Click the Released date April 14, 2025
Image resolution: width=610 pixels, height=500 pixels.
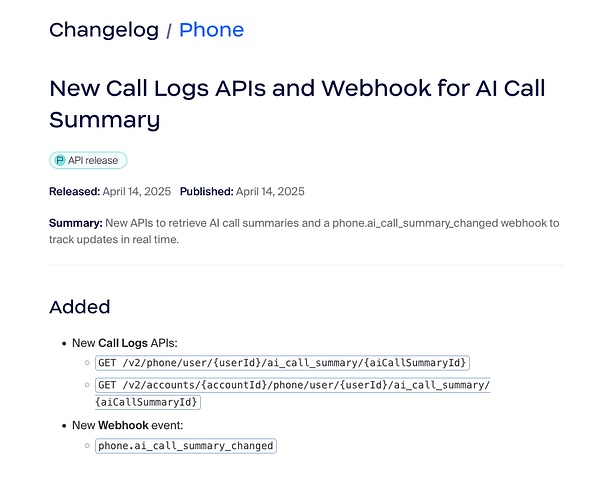pyautogui.click(x=137, y=191)
